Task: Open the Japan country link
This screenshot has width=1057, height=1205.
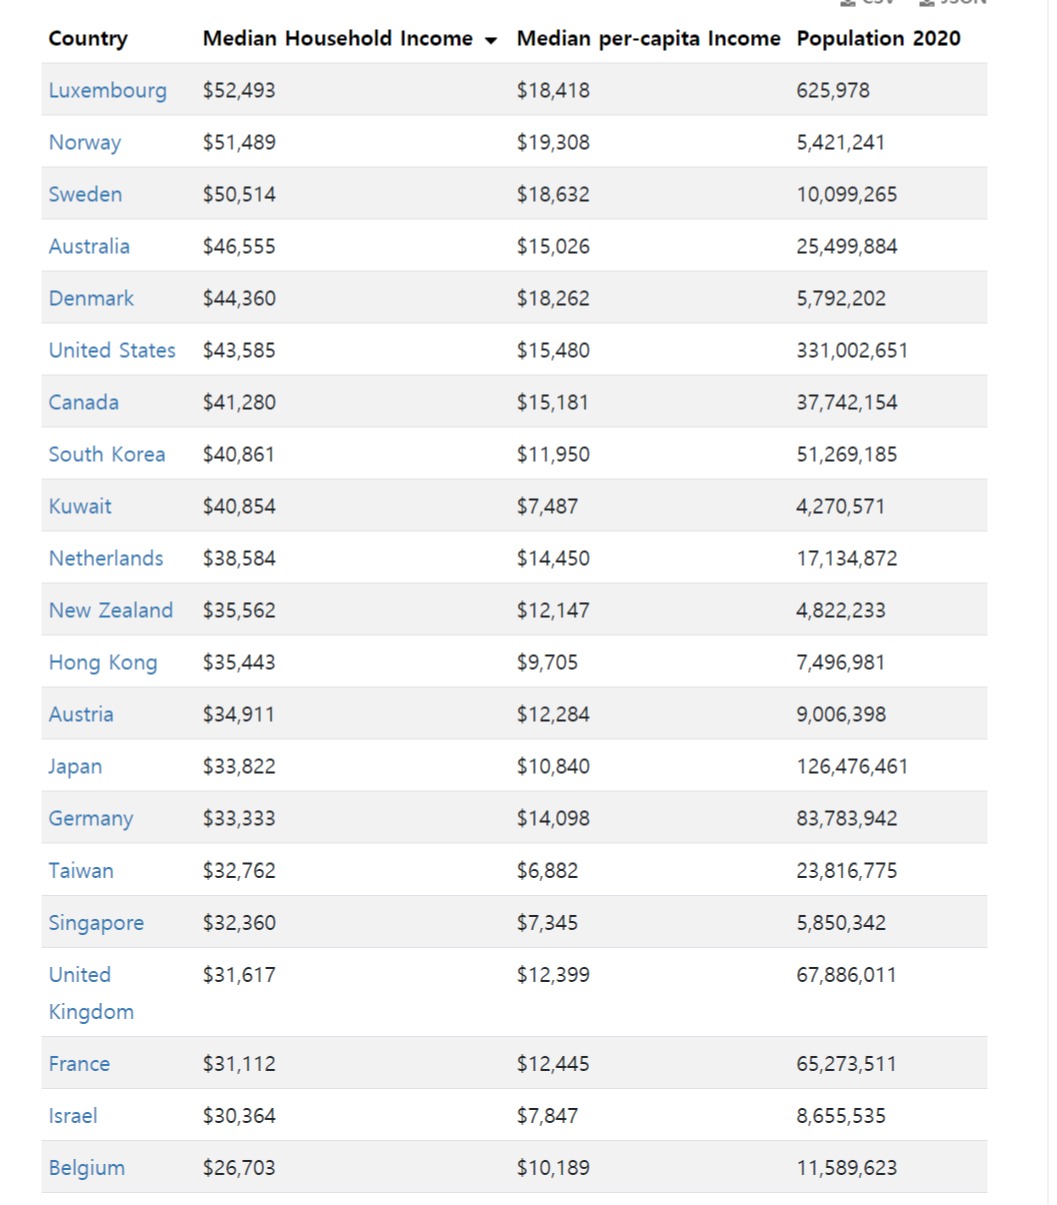Action: click(x=75, y=767)
